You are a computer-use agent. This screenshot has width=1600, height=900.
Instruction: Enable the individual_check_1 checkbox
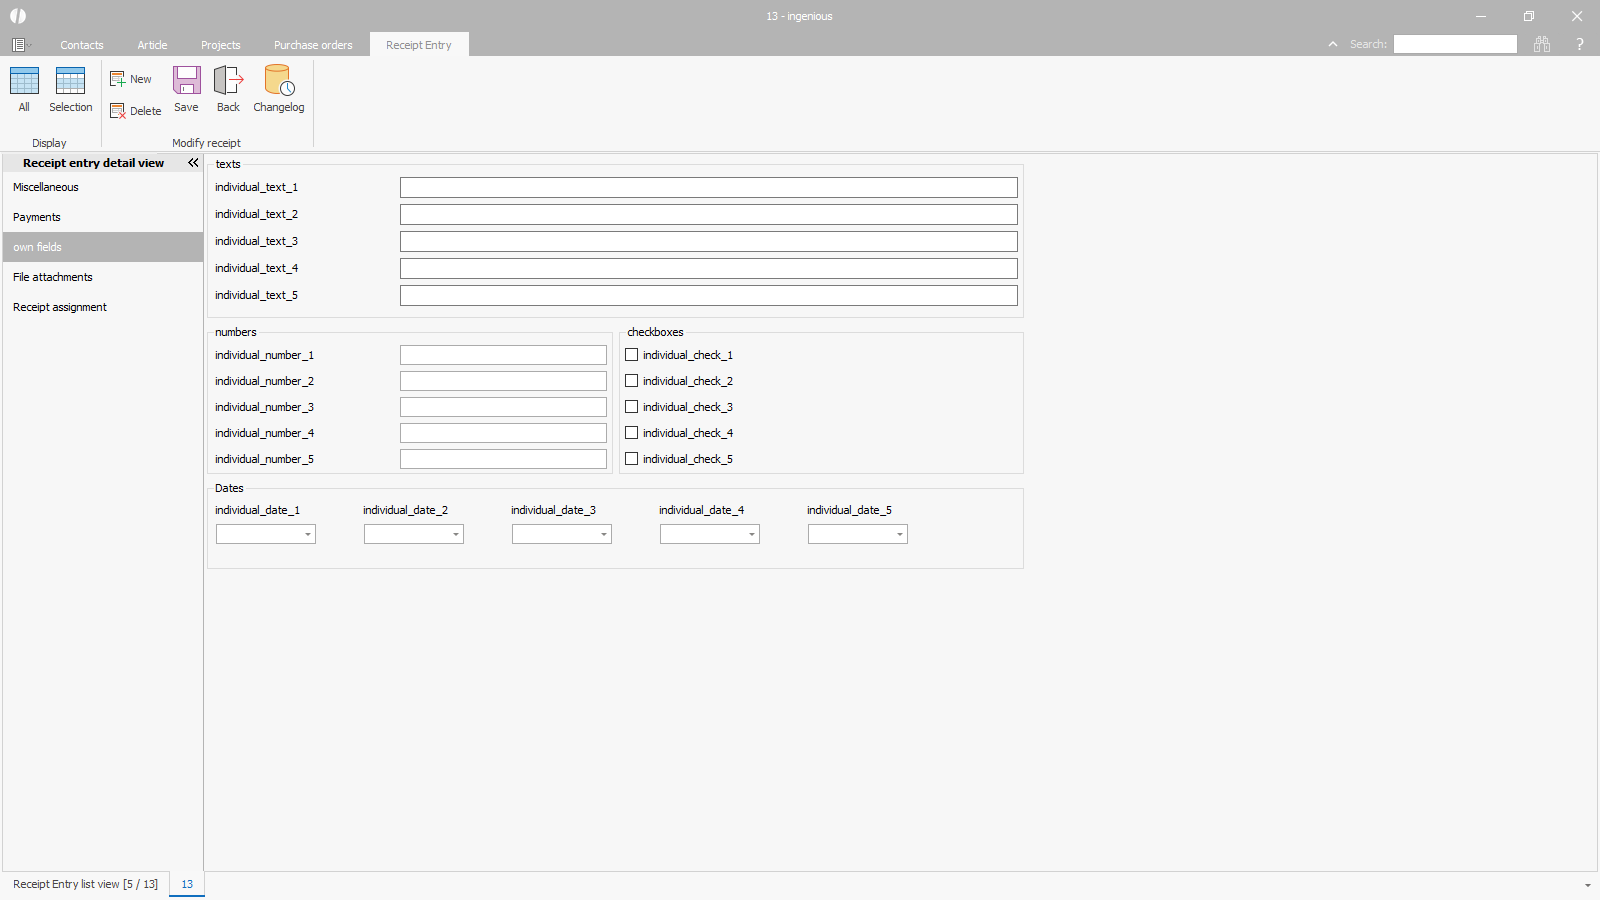pyautogui.click(x=632, y=355)
